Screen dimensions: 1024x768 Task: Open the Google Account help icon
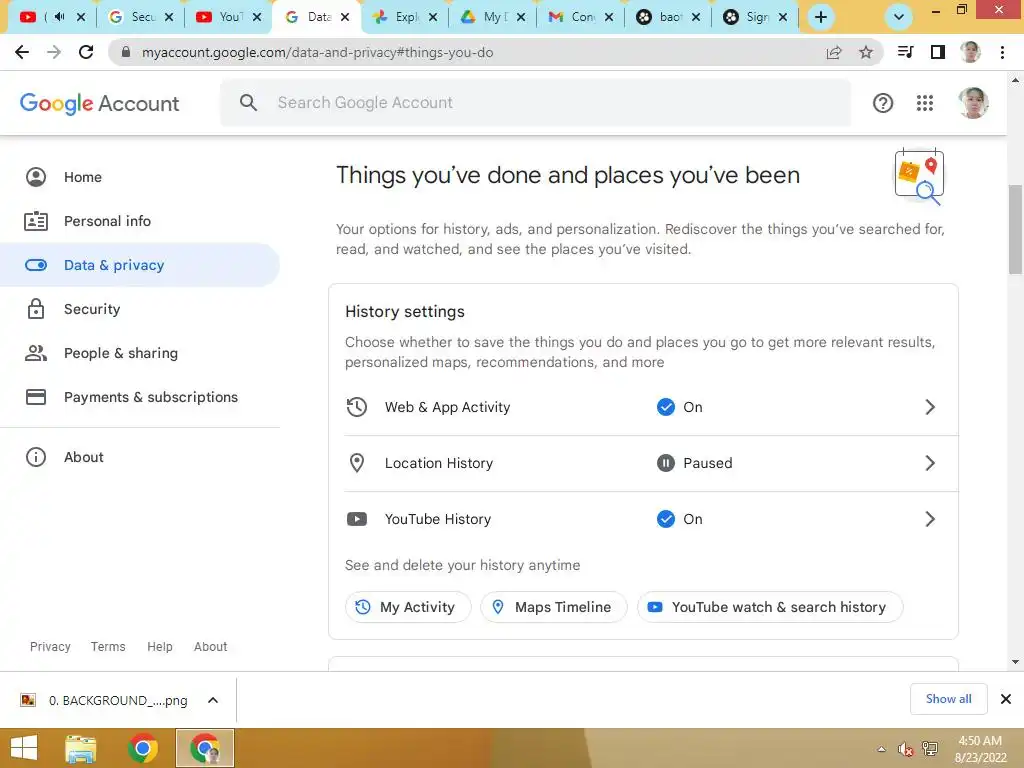pyautogui.click(x=882, y=103)
